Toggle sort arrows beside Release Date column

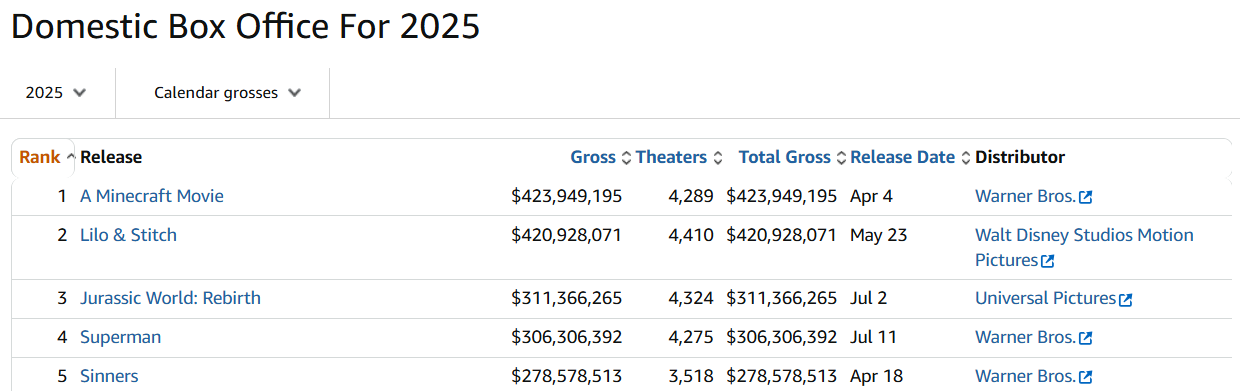click(x=965, y=158)
